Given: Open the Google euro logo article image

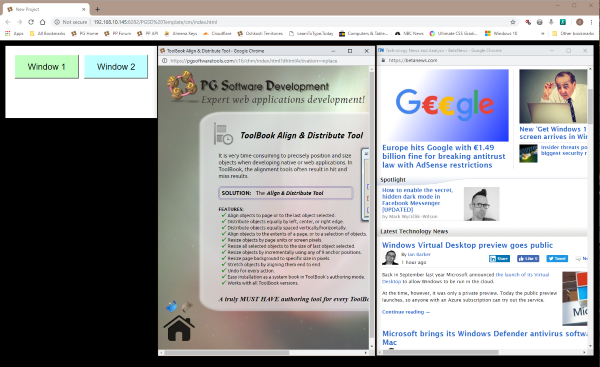Looking at the screenshot, I should click(445, 105).
